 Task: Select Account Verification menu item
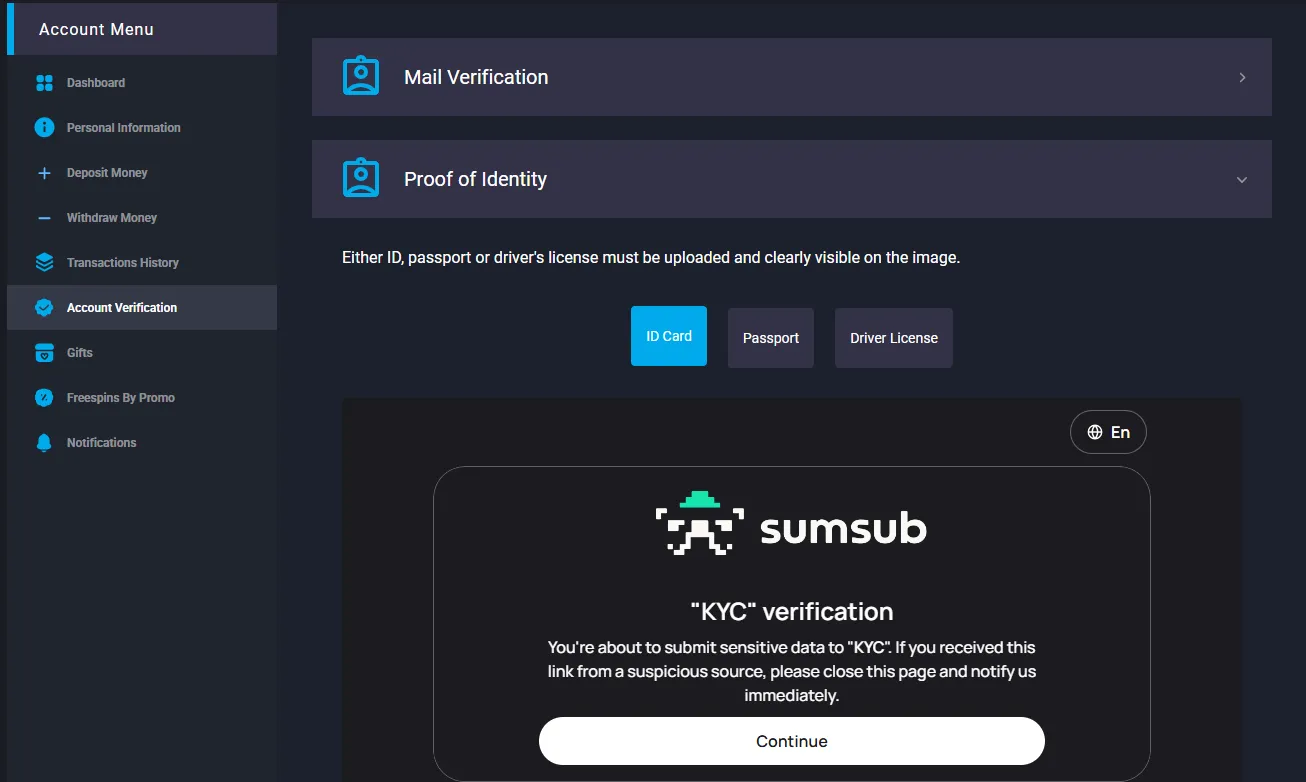coord(142,308)
